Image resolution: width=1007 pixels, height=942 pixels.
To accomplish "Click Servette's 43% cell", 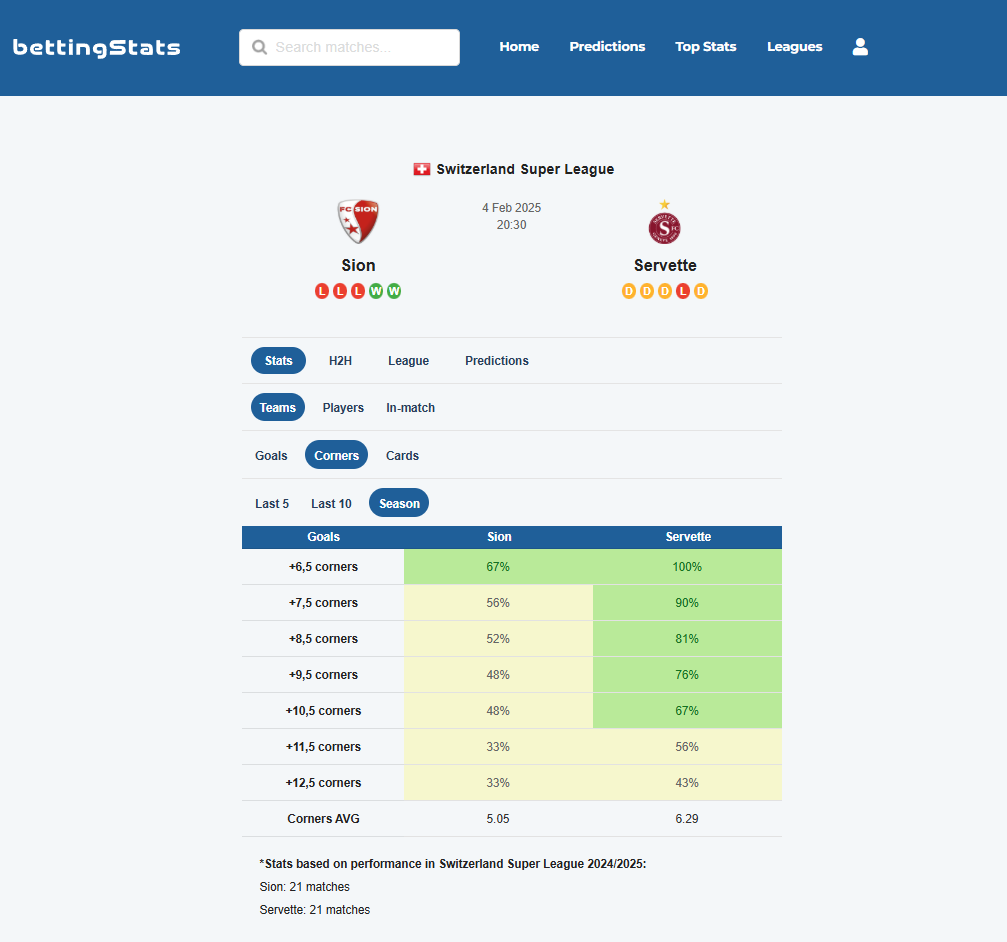I will (687, 783).
